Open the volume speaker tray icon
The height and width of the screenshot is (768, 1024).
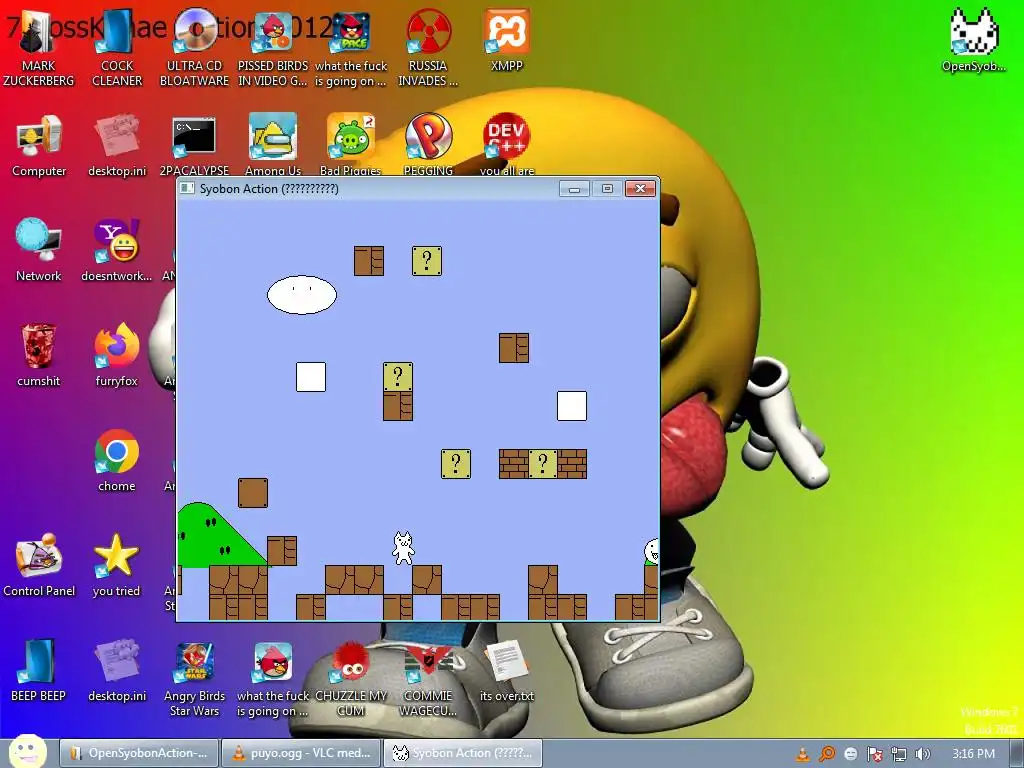[x=923, y=754]
